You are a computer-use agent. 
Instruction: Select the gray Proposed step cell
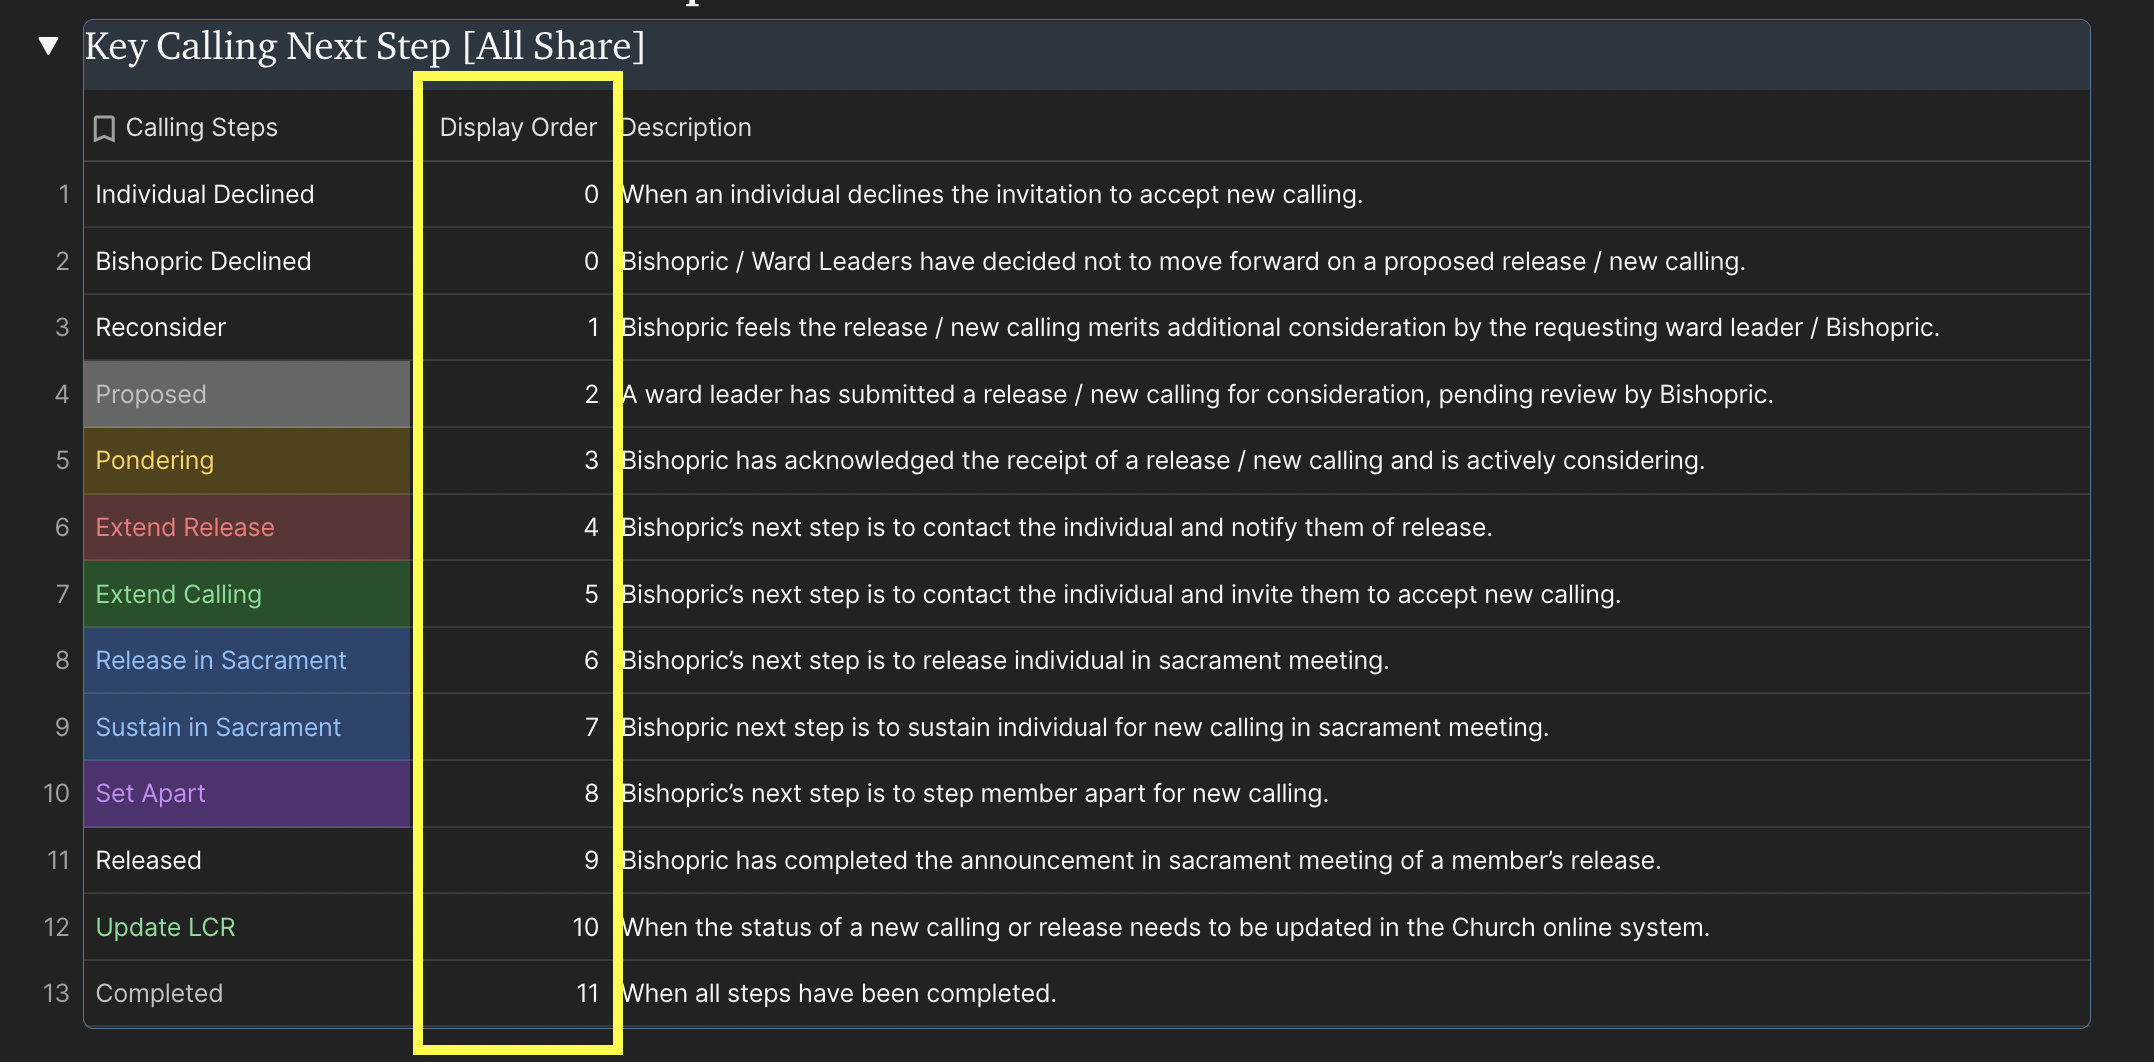(x=248, y=394)
